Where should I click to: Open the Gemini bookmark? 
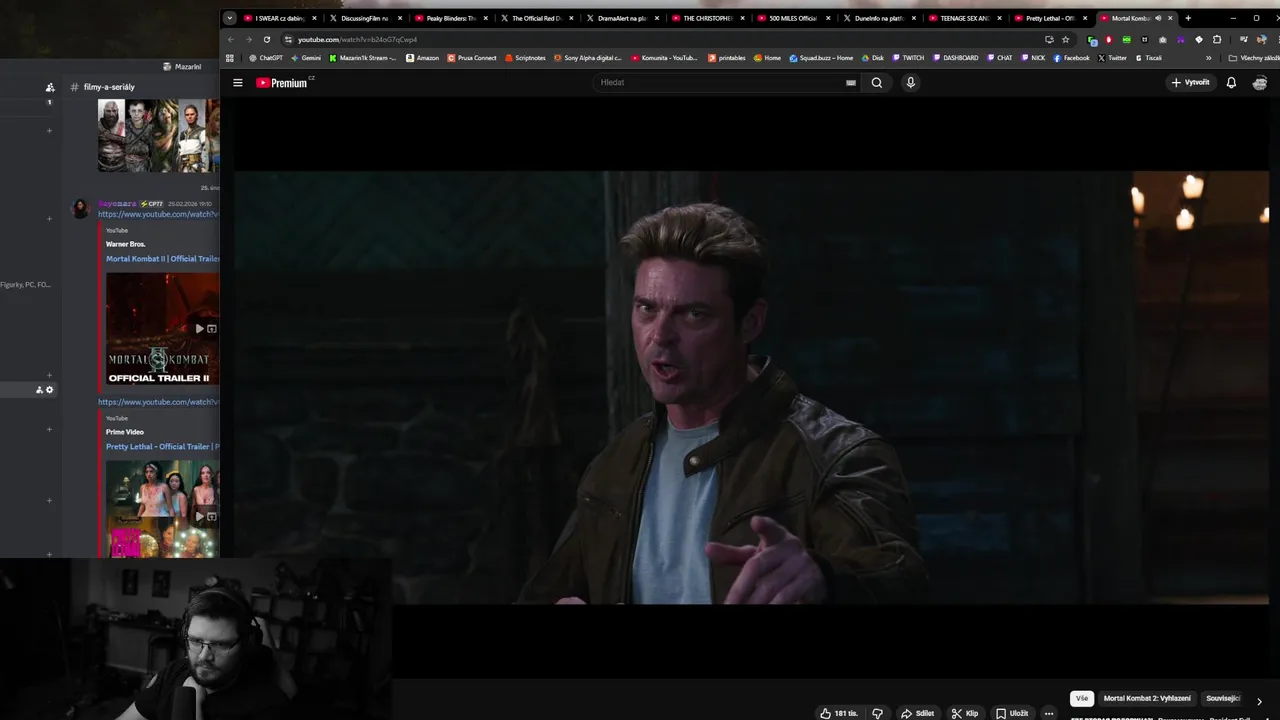(306, 58)
